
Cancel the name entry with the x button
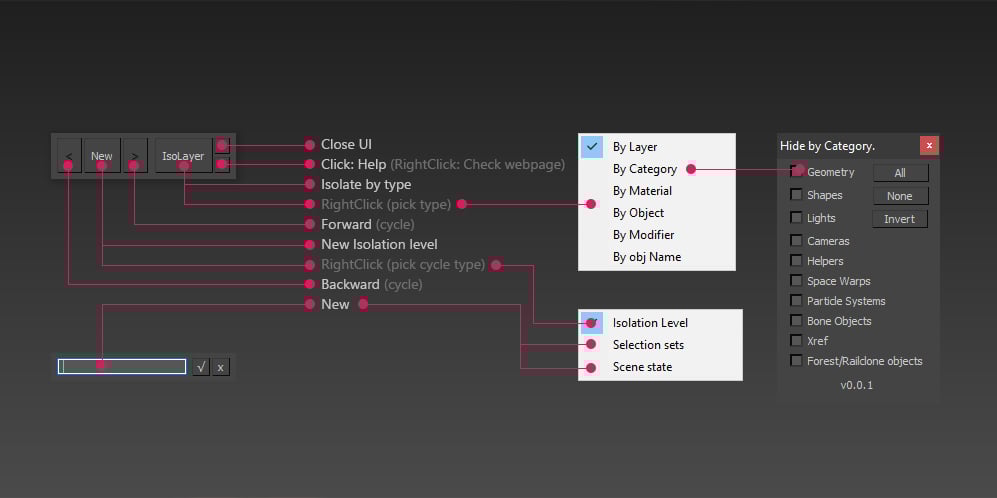click(x=221, y=367)
